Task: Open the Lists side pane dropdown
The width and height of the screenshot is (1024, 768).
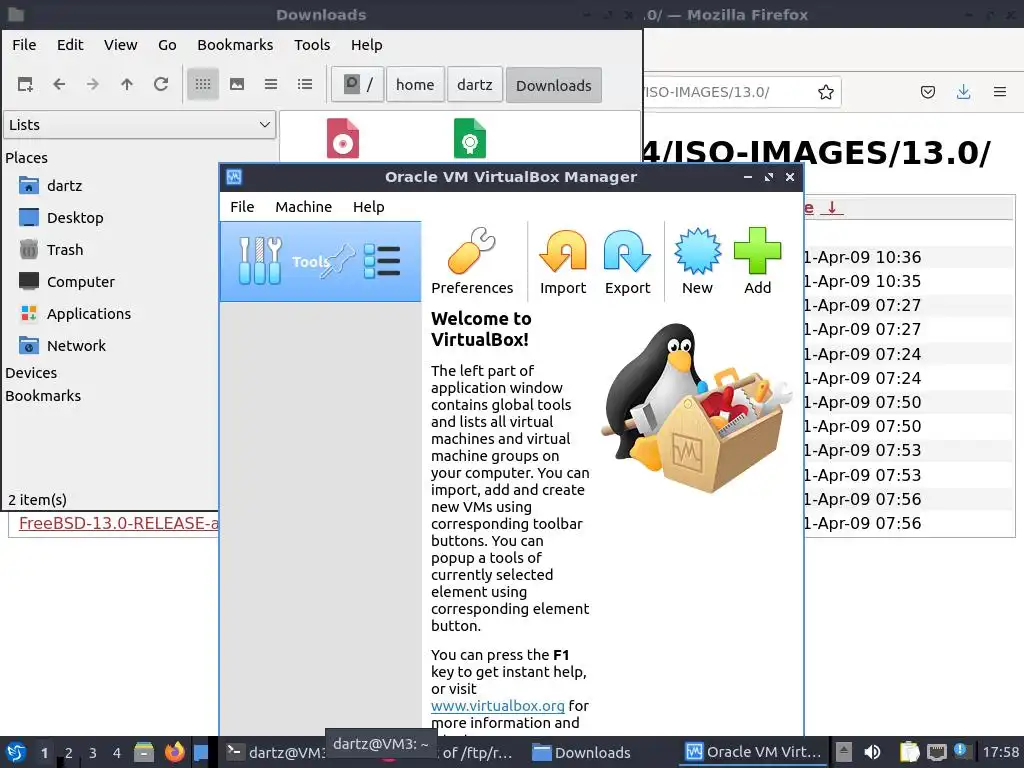Action: pyautogui.click(x=140, y=125)
